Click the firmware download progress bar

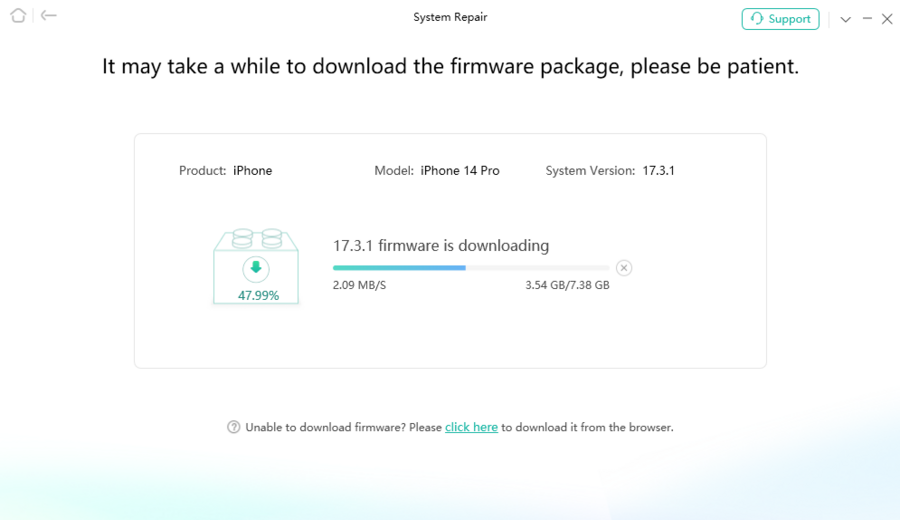(470, 268)
